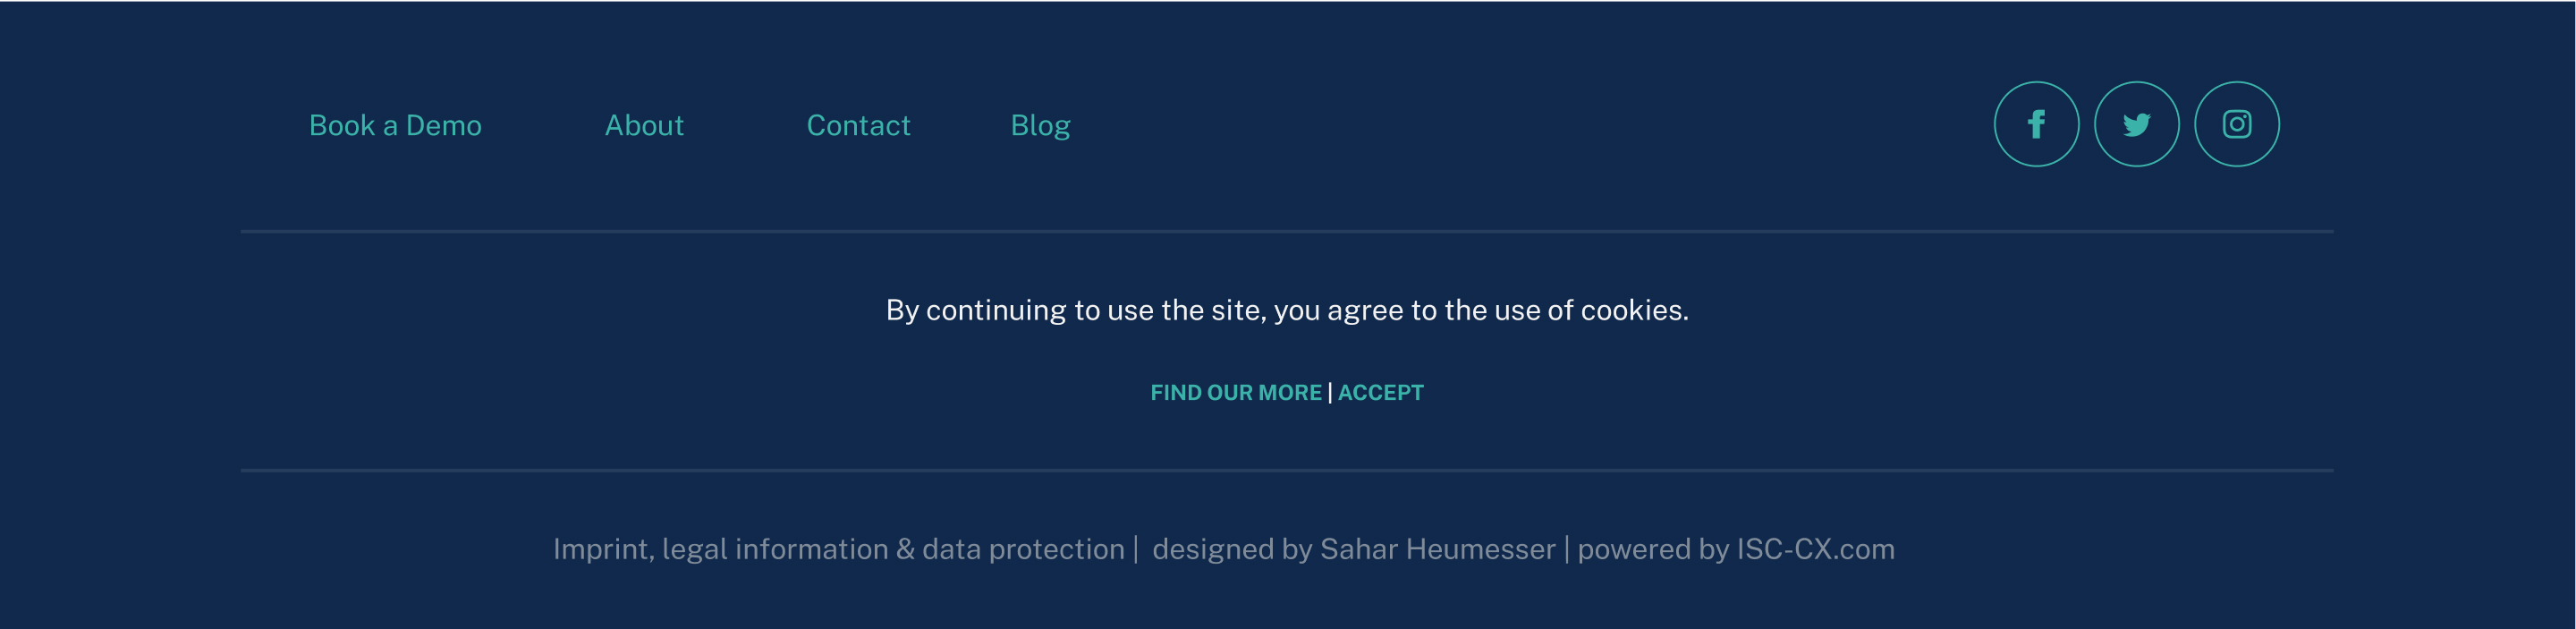The width and height of the screenshot is (2576, 629).
Task: Click the divider line above the cookie notice
Action: point(1287,231)
